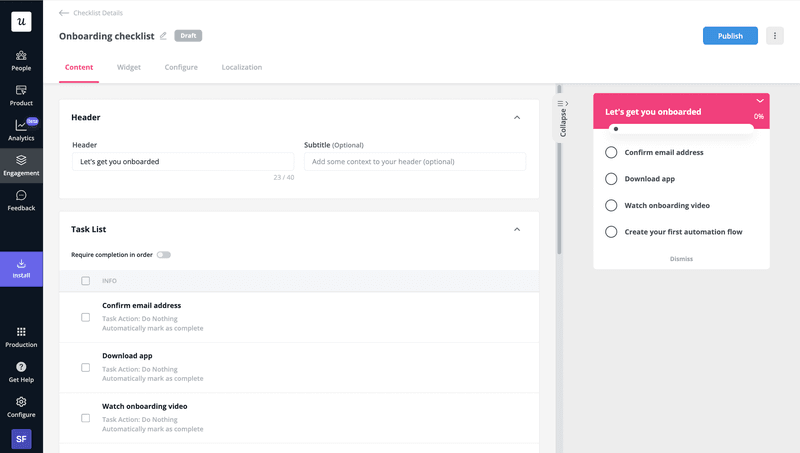Click Dismiss in checklist preview
Image resolution: width=800 pixels, height=453 pixels.
click(x=681, y=259)
